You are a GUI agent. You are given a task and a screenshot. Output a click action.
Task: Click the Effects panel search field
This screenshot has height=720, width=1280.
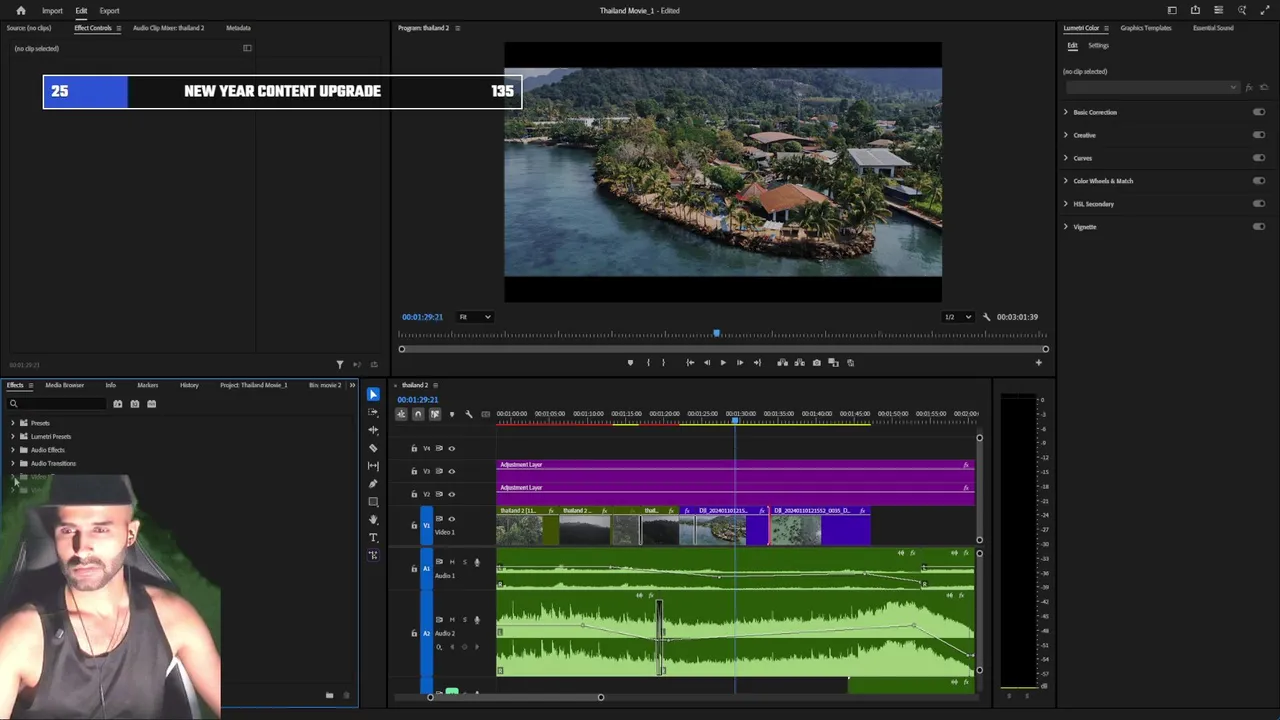(x=58, y=404)
